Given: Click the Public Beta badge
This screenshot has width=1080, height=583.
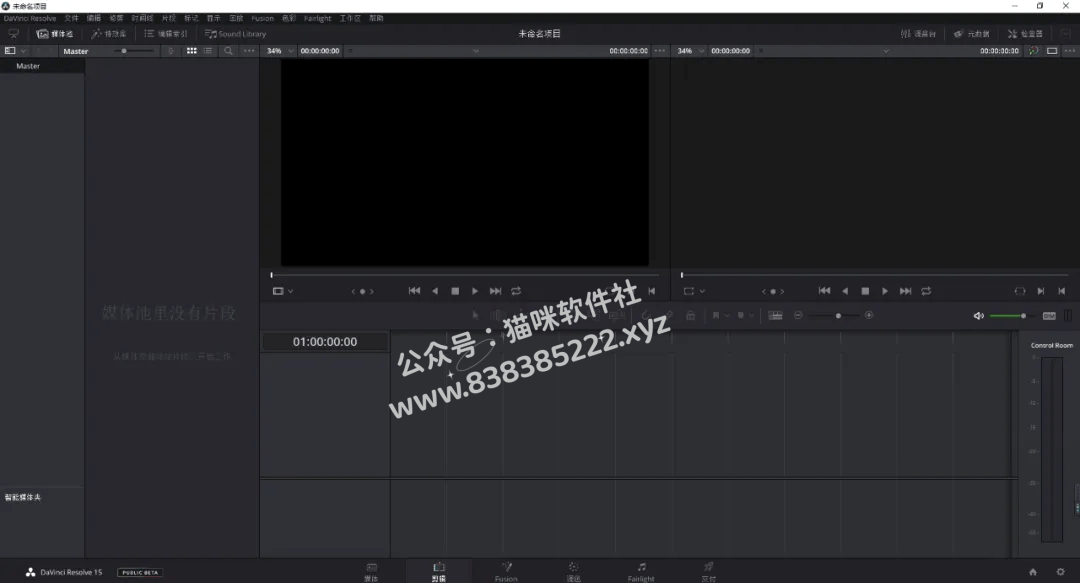Looking at the screenshot, I should click(x=140, y=573).
